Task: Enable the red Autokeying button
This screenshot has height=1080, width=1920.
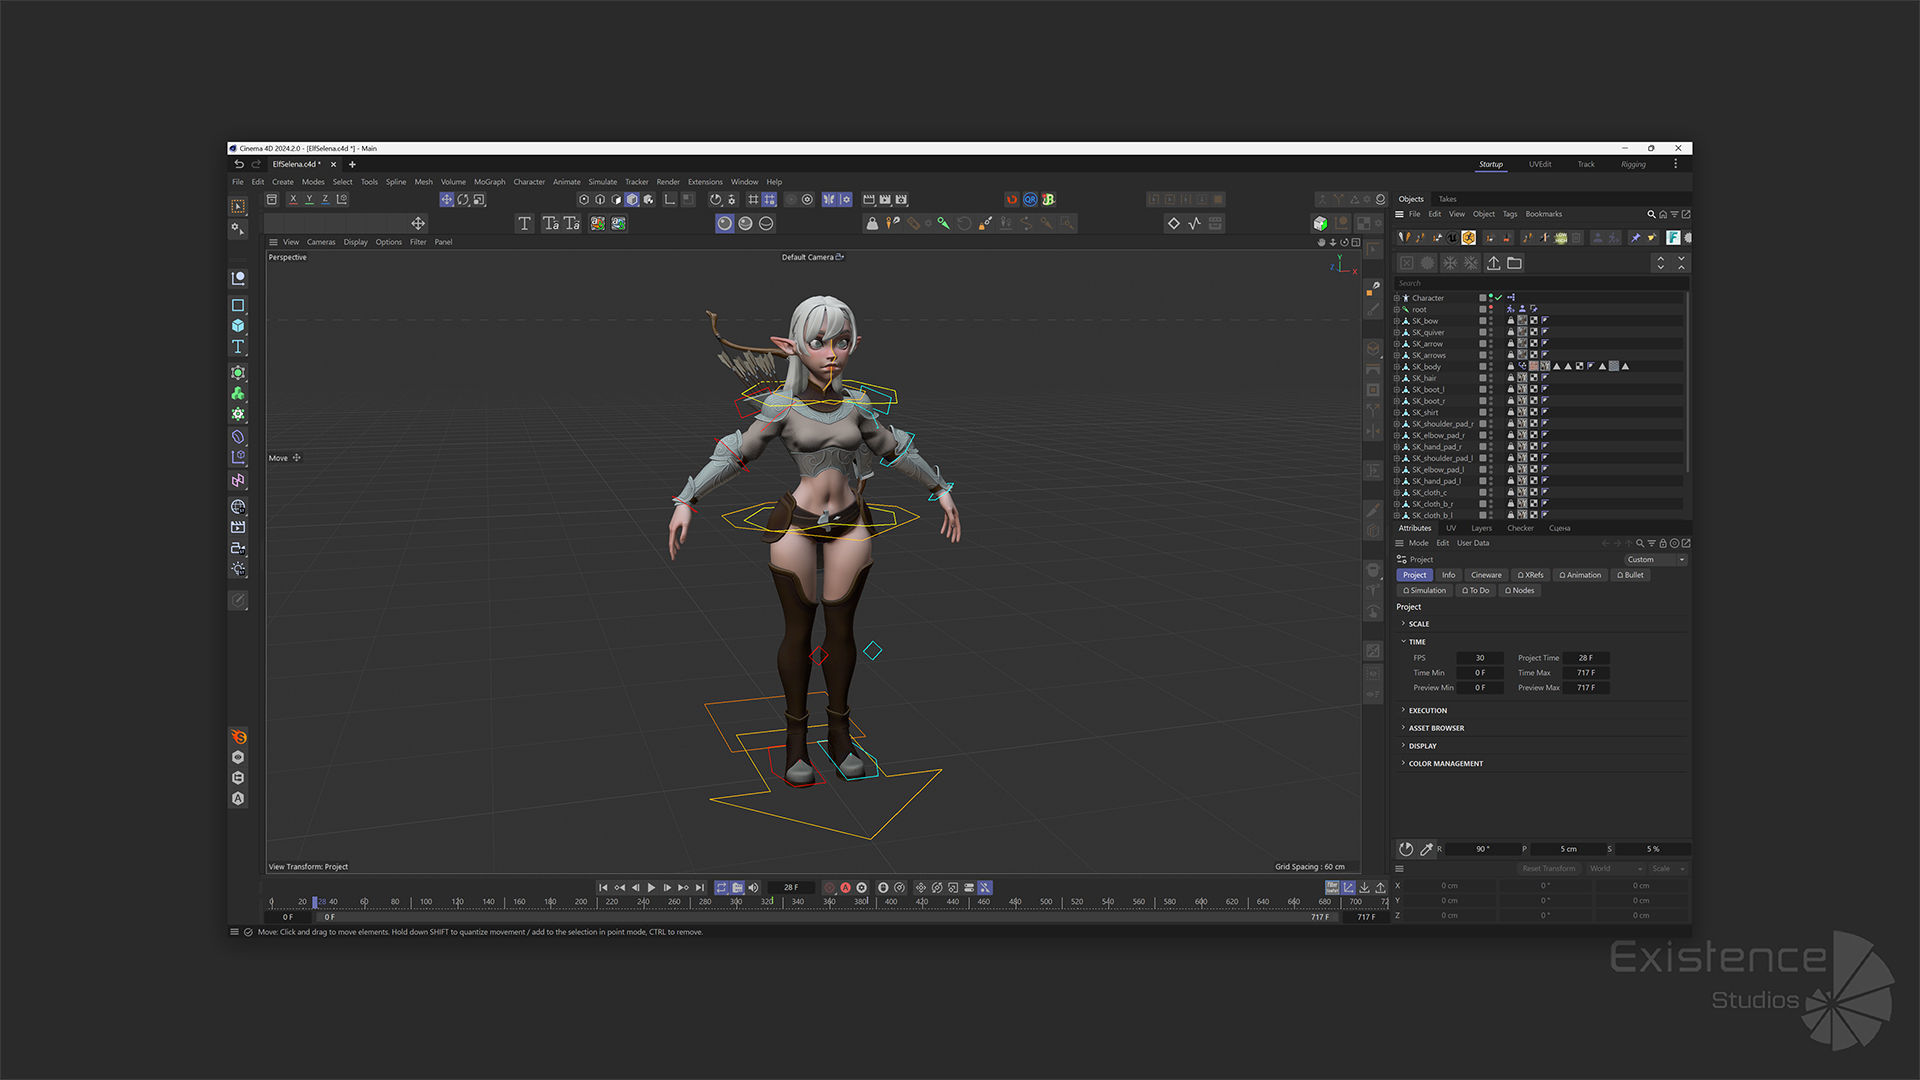Action: (x=845, y=888)
